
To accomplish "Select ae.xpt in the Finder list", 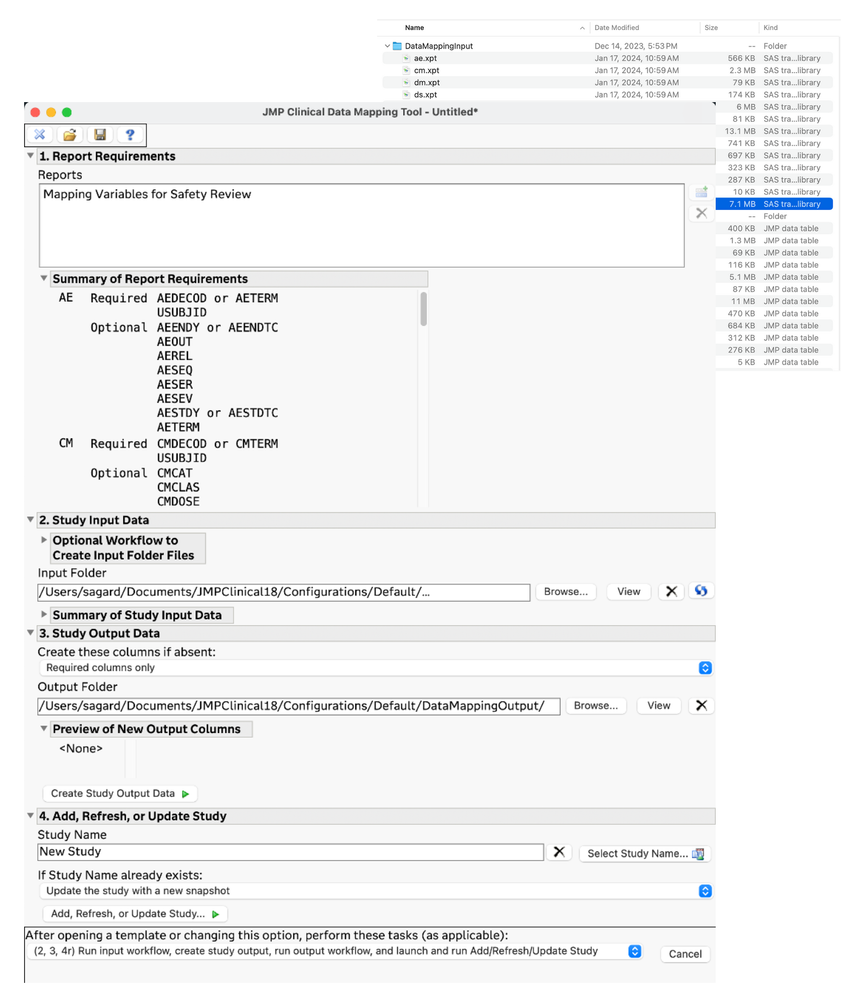I will coord(425,58).
